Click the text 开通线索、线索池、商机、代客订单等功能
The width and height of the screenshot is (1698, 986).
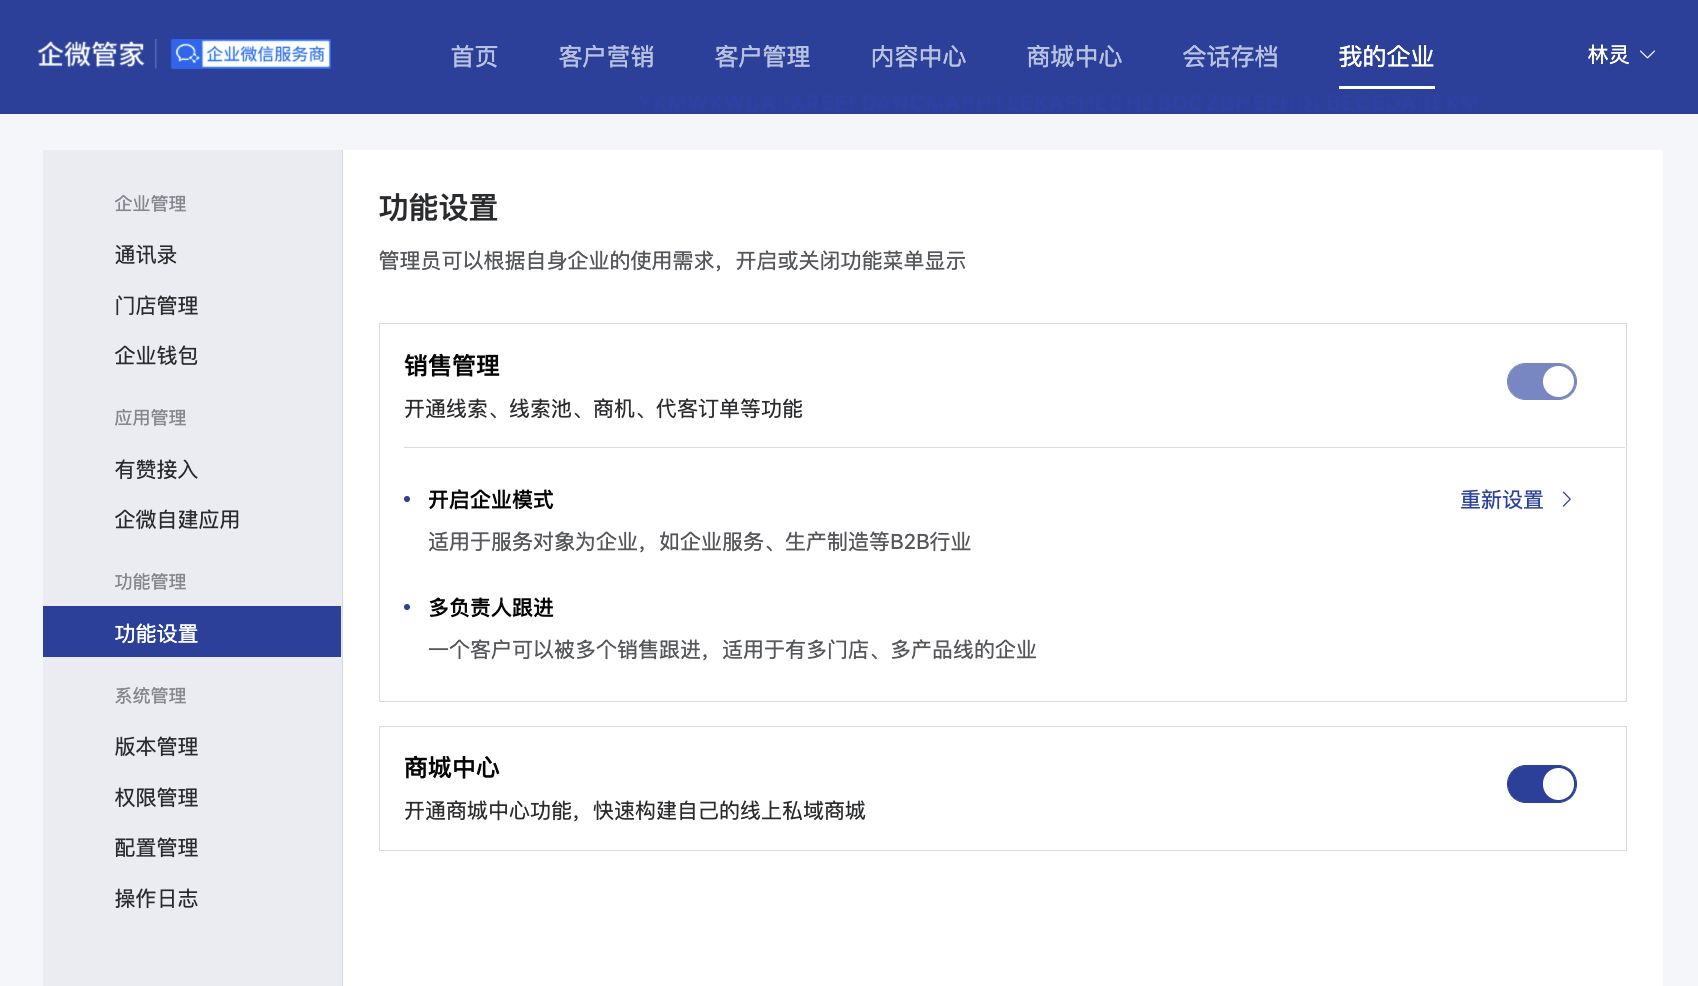[x=603, y=408]
